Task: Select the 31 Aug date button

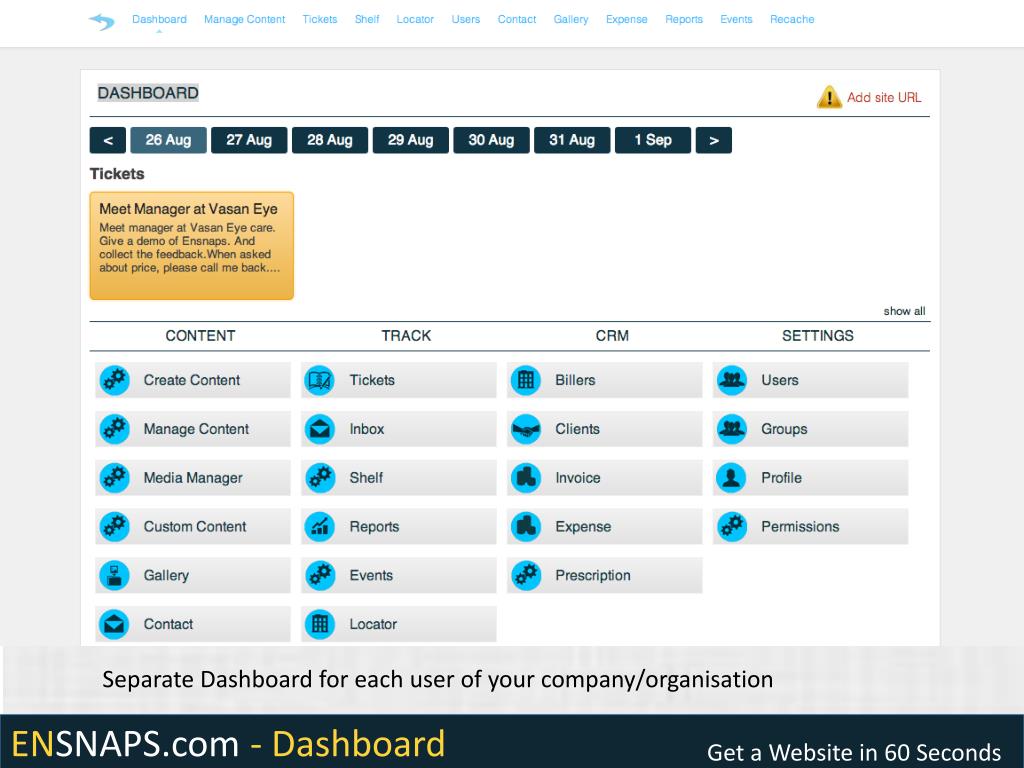Action: tap(572, 140)
